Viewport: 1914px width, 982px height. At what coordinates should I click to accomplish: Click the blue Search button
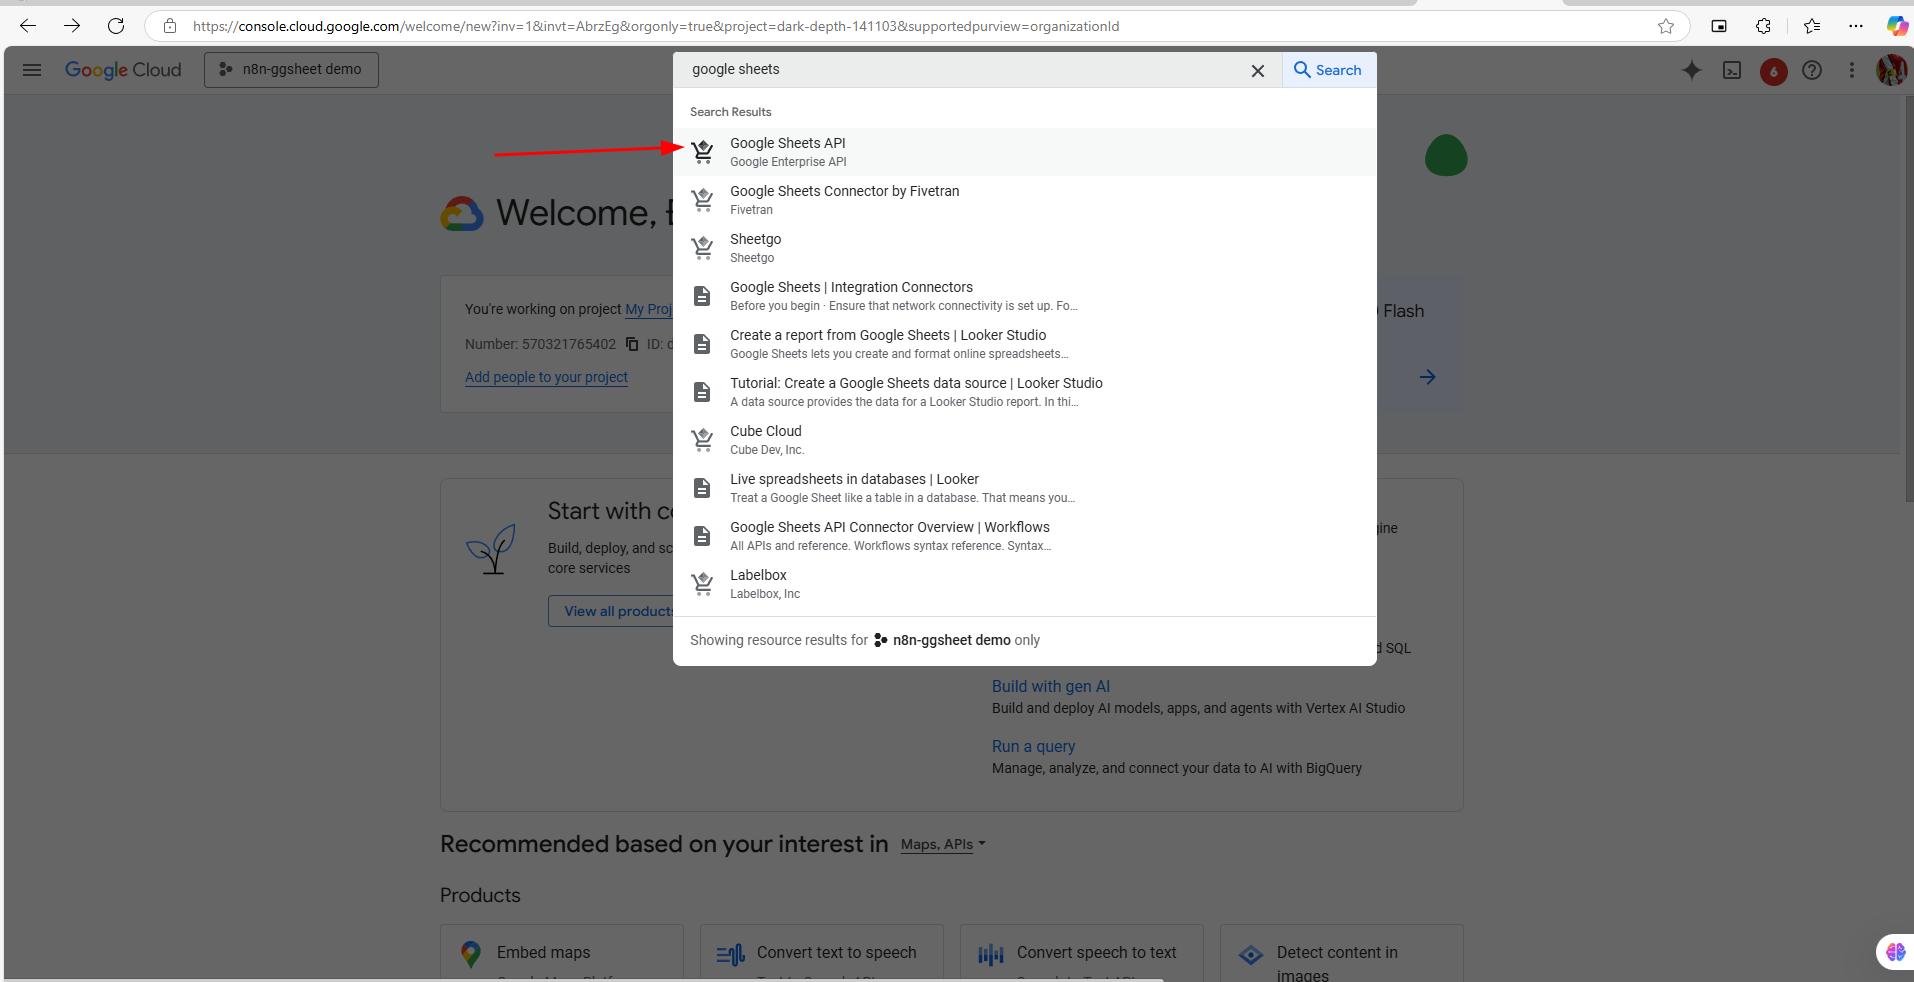(1329, 70)
